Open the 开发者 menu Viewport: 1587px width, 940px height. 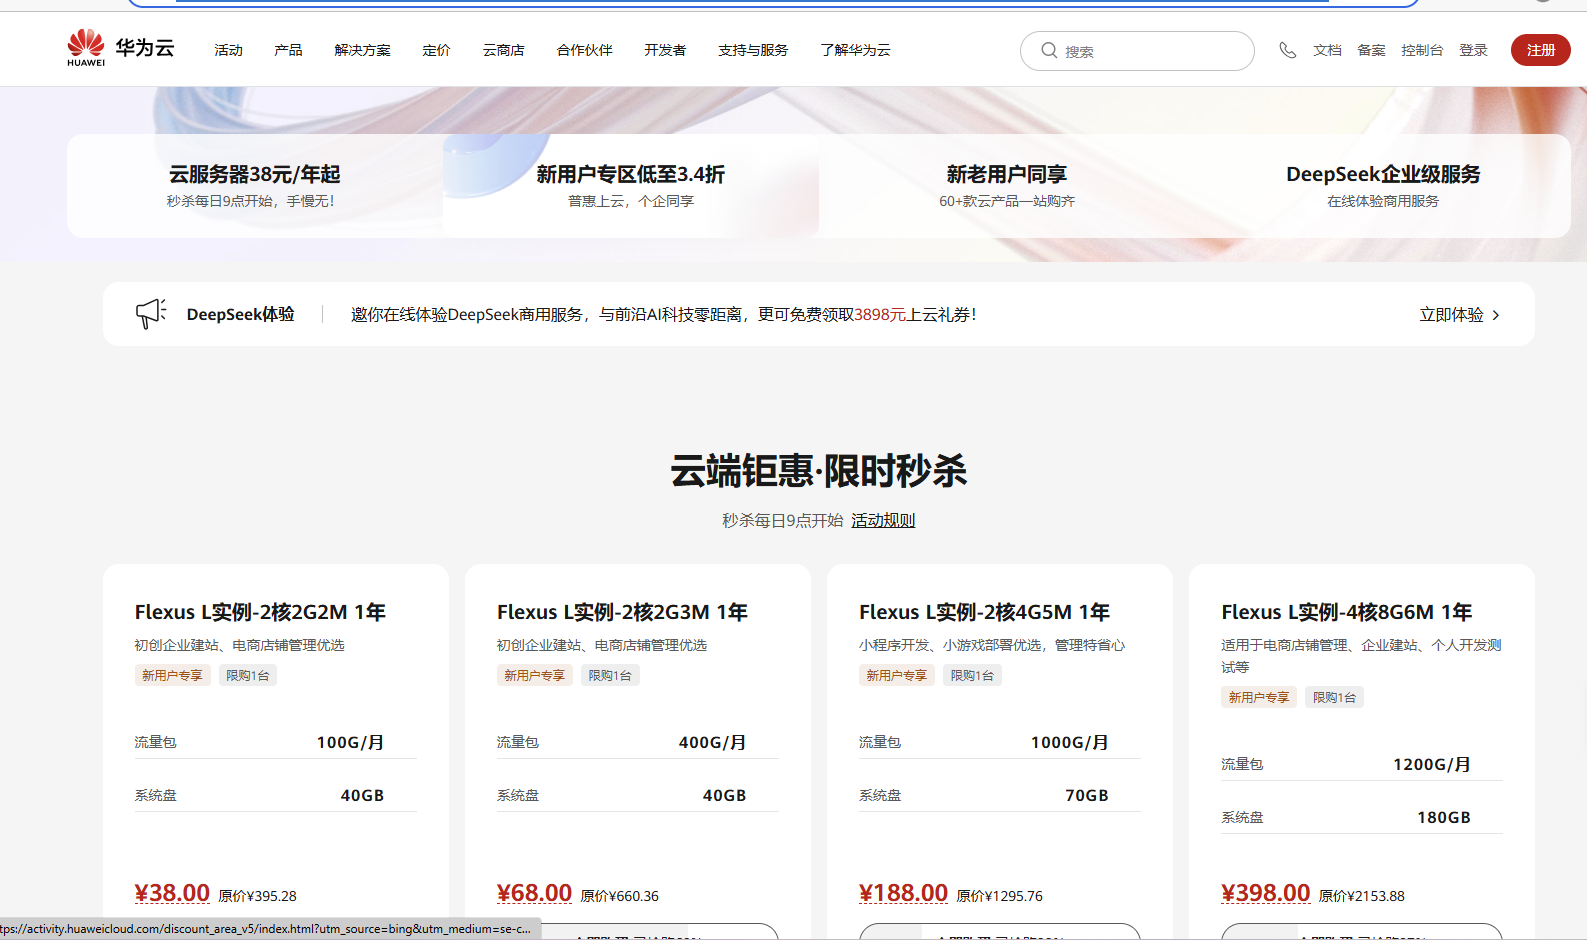pyautogui.click(x=665, y=50)
